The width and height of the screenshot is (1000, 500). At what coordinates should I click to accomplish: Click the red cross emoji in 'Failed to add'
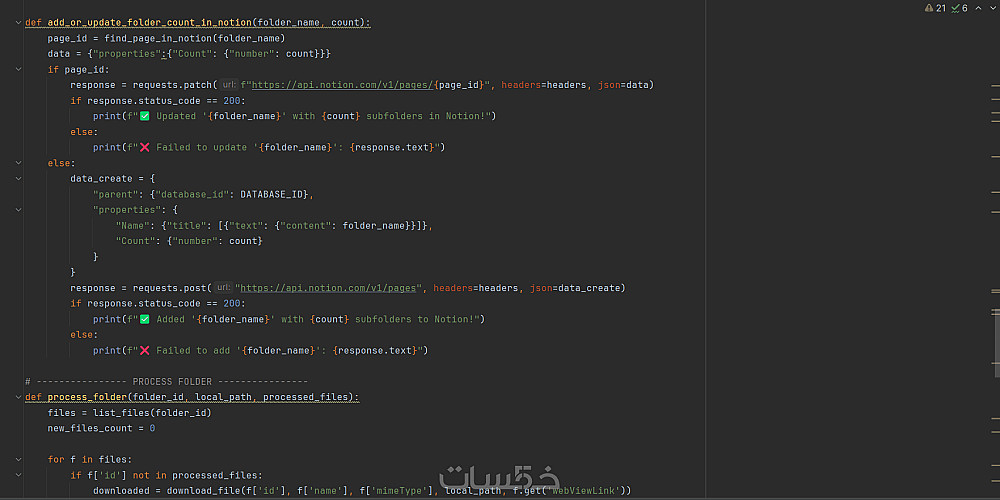pyautogui.click(x=145, y=350)
